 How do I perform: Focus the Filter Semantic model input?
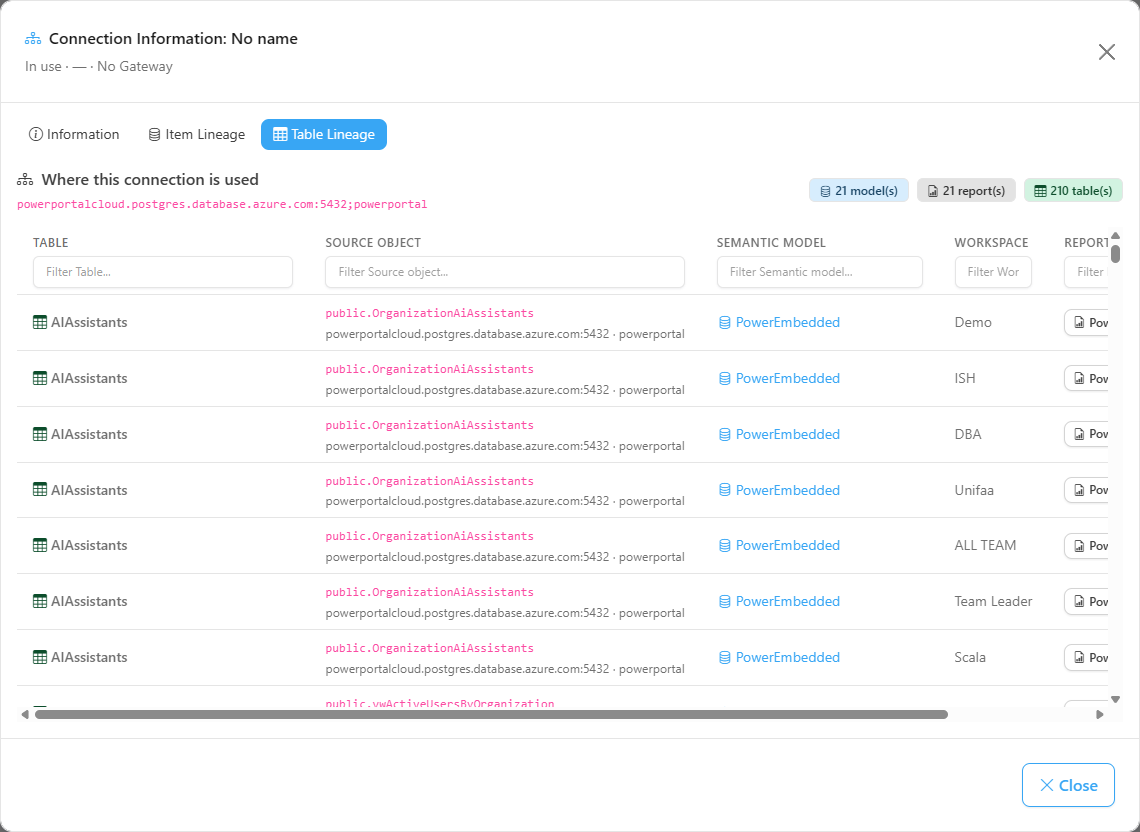pos(819,272)
